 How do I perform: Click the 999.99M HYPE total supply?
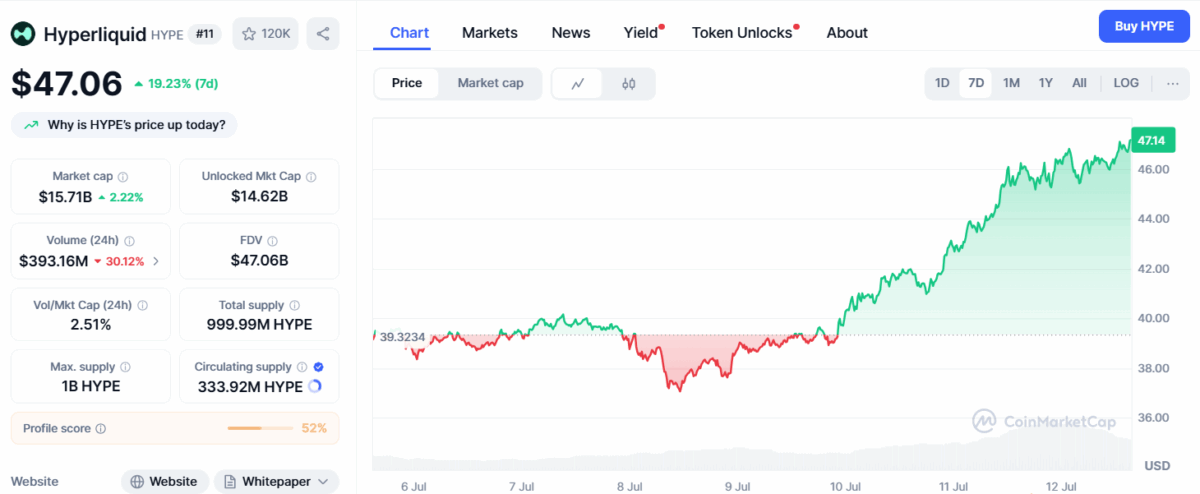point(259,325)
